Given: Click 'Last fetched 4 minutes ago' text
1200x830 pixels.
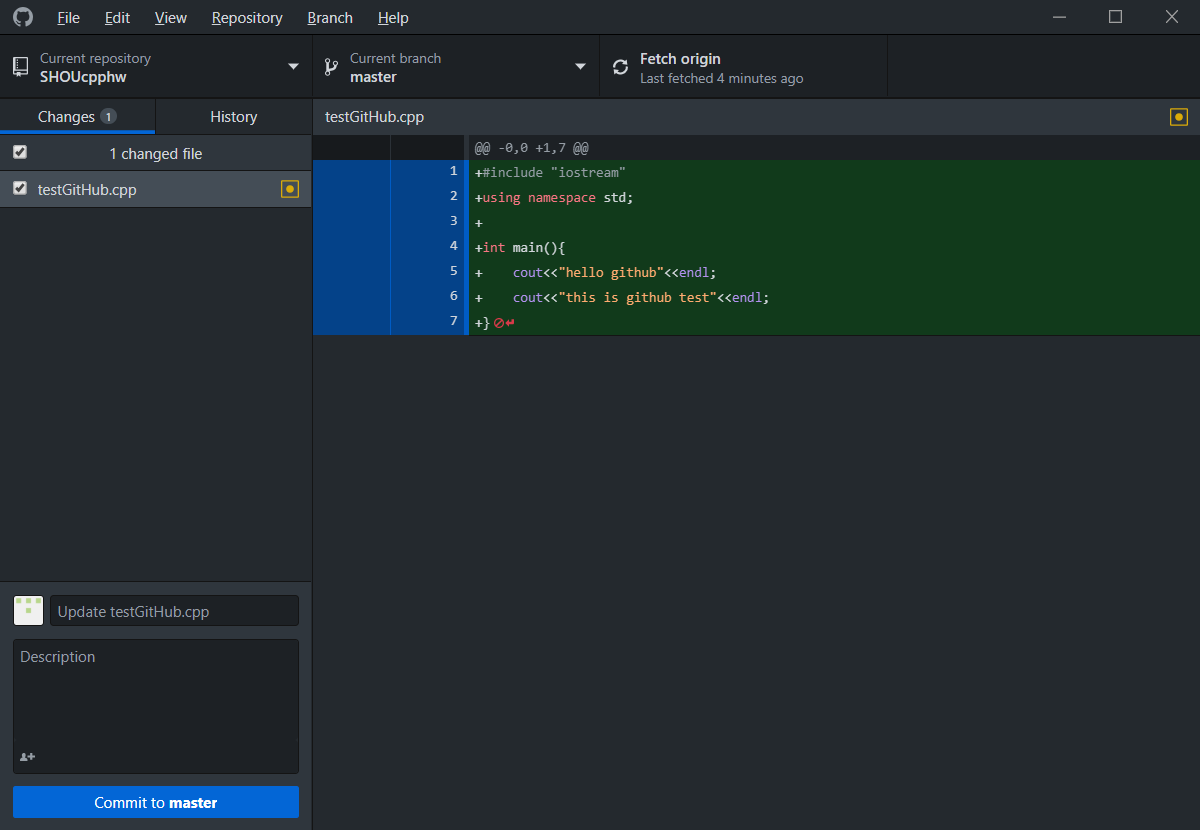Looking at the screenshot, I should [721, 78].
